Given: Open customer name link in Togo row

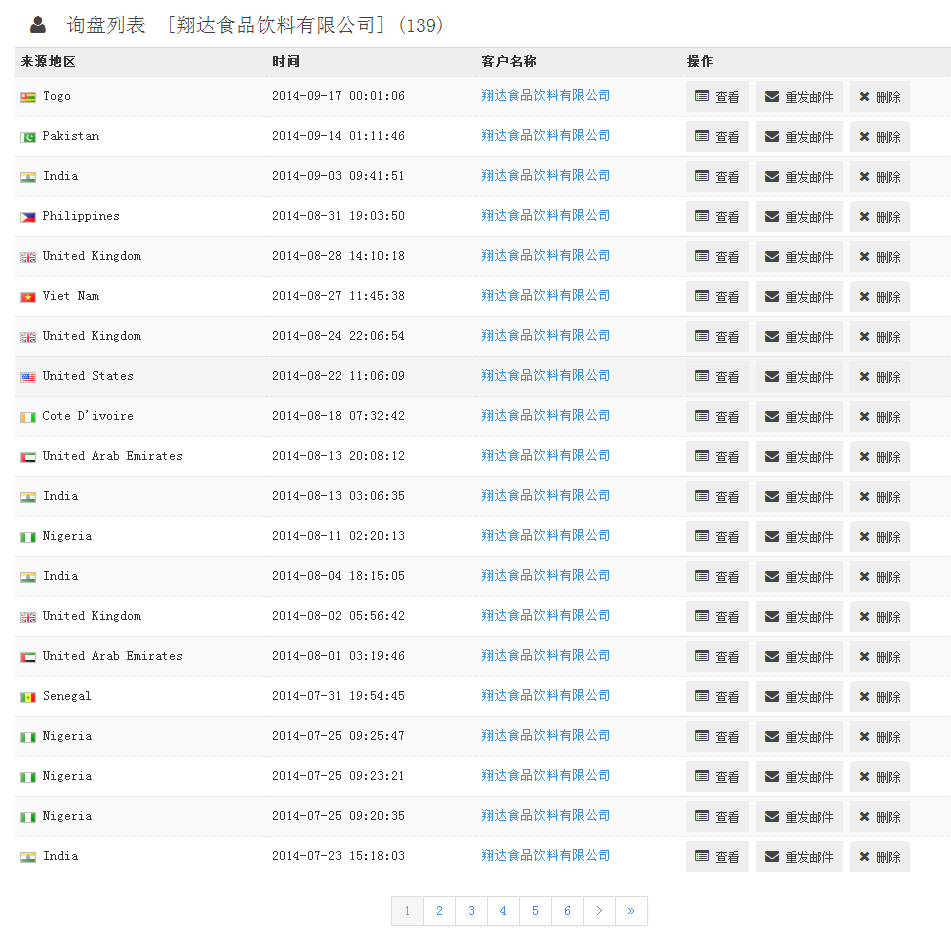Looking at the screenshot, I should coord(545,96).
